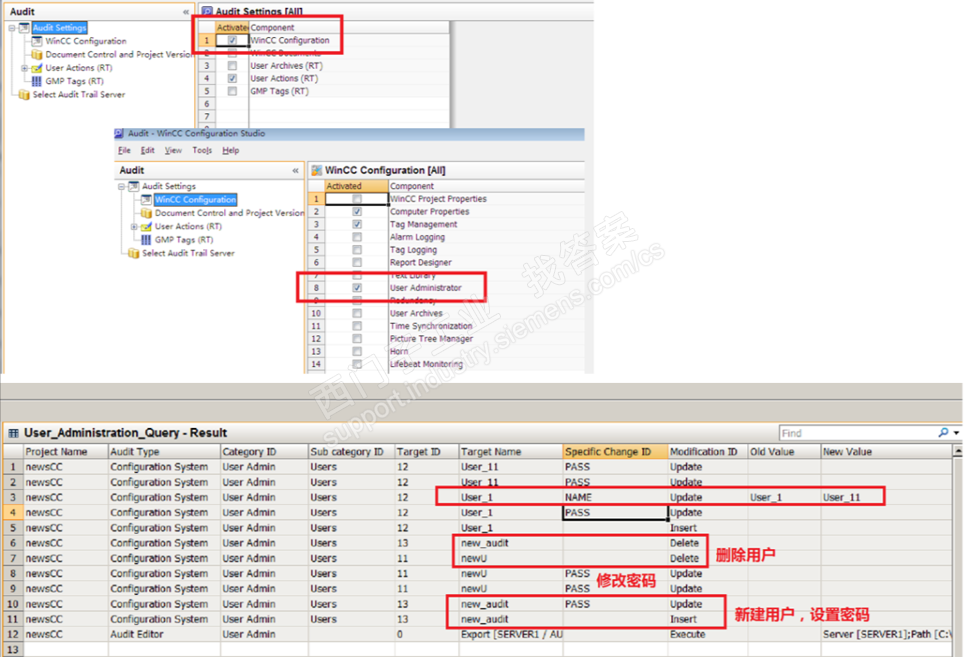967x657 pixels.
Task: Sort by Specific Change ID column header
Action: (x=615, y=452)
